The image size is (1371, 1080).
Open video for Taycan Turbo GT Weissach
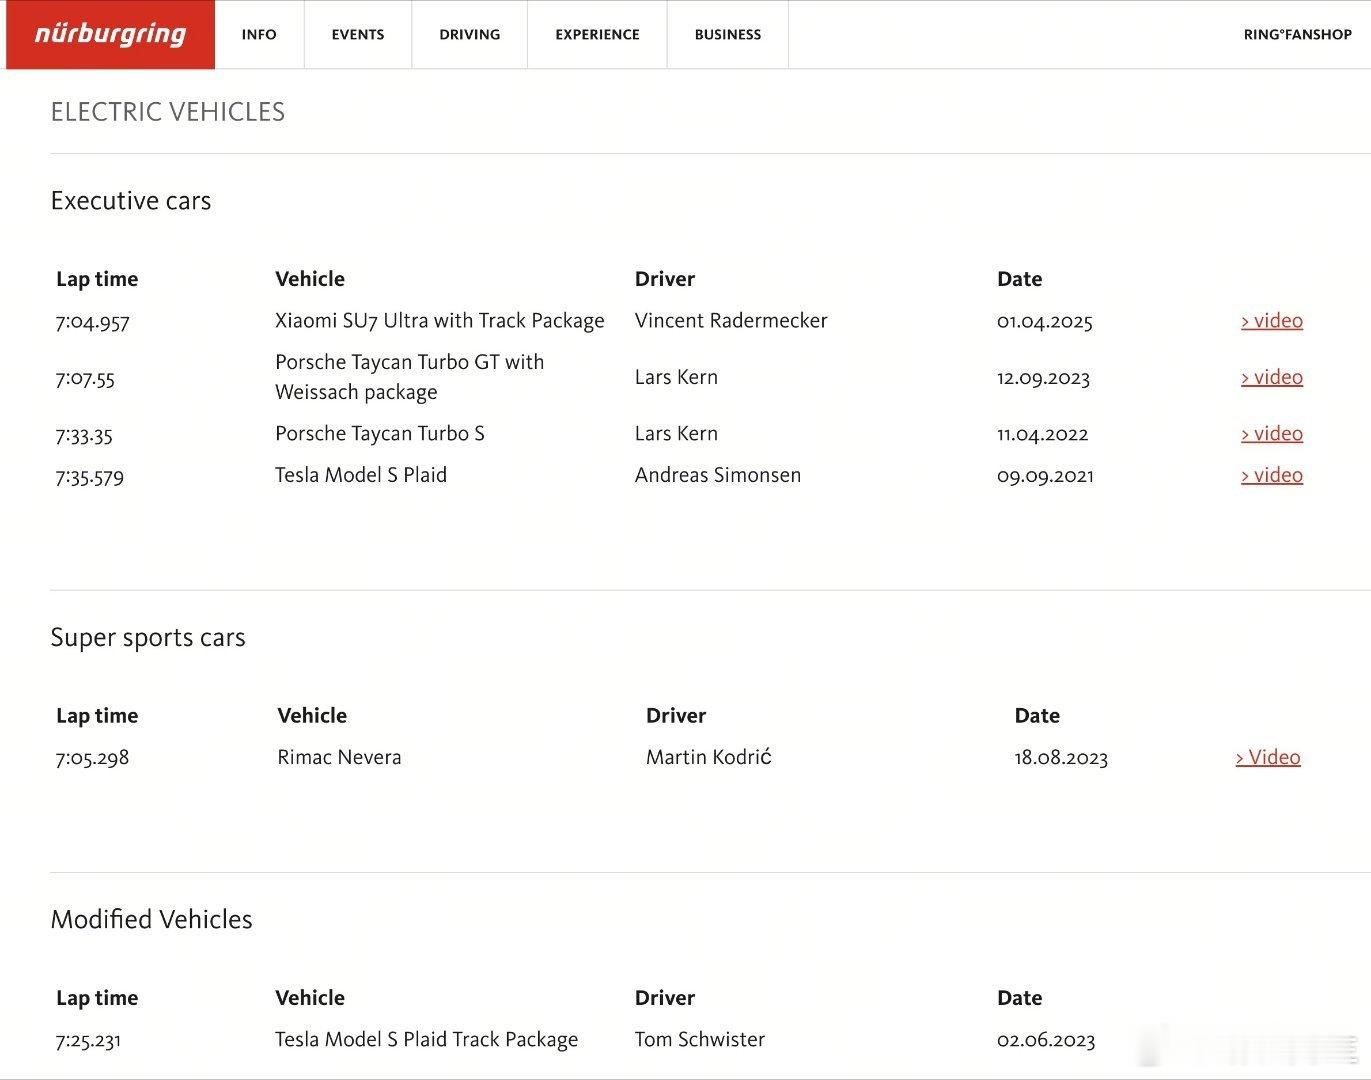(x=1272, y=377)
